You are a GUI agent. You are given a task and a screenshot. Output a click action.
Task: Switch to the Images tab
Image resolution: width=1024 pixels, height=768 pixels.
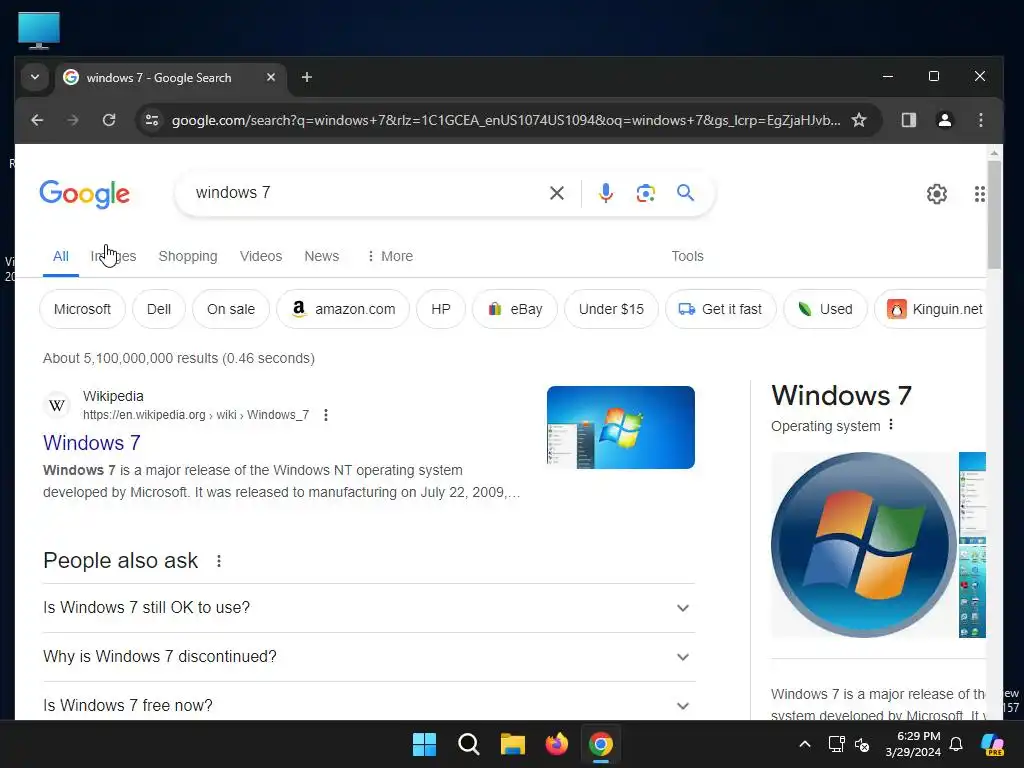tap(114, 257)
